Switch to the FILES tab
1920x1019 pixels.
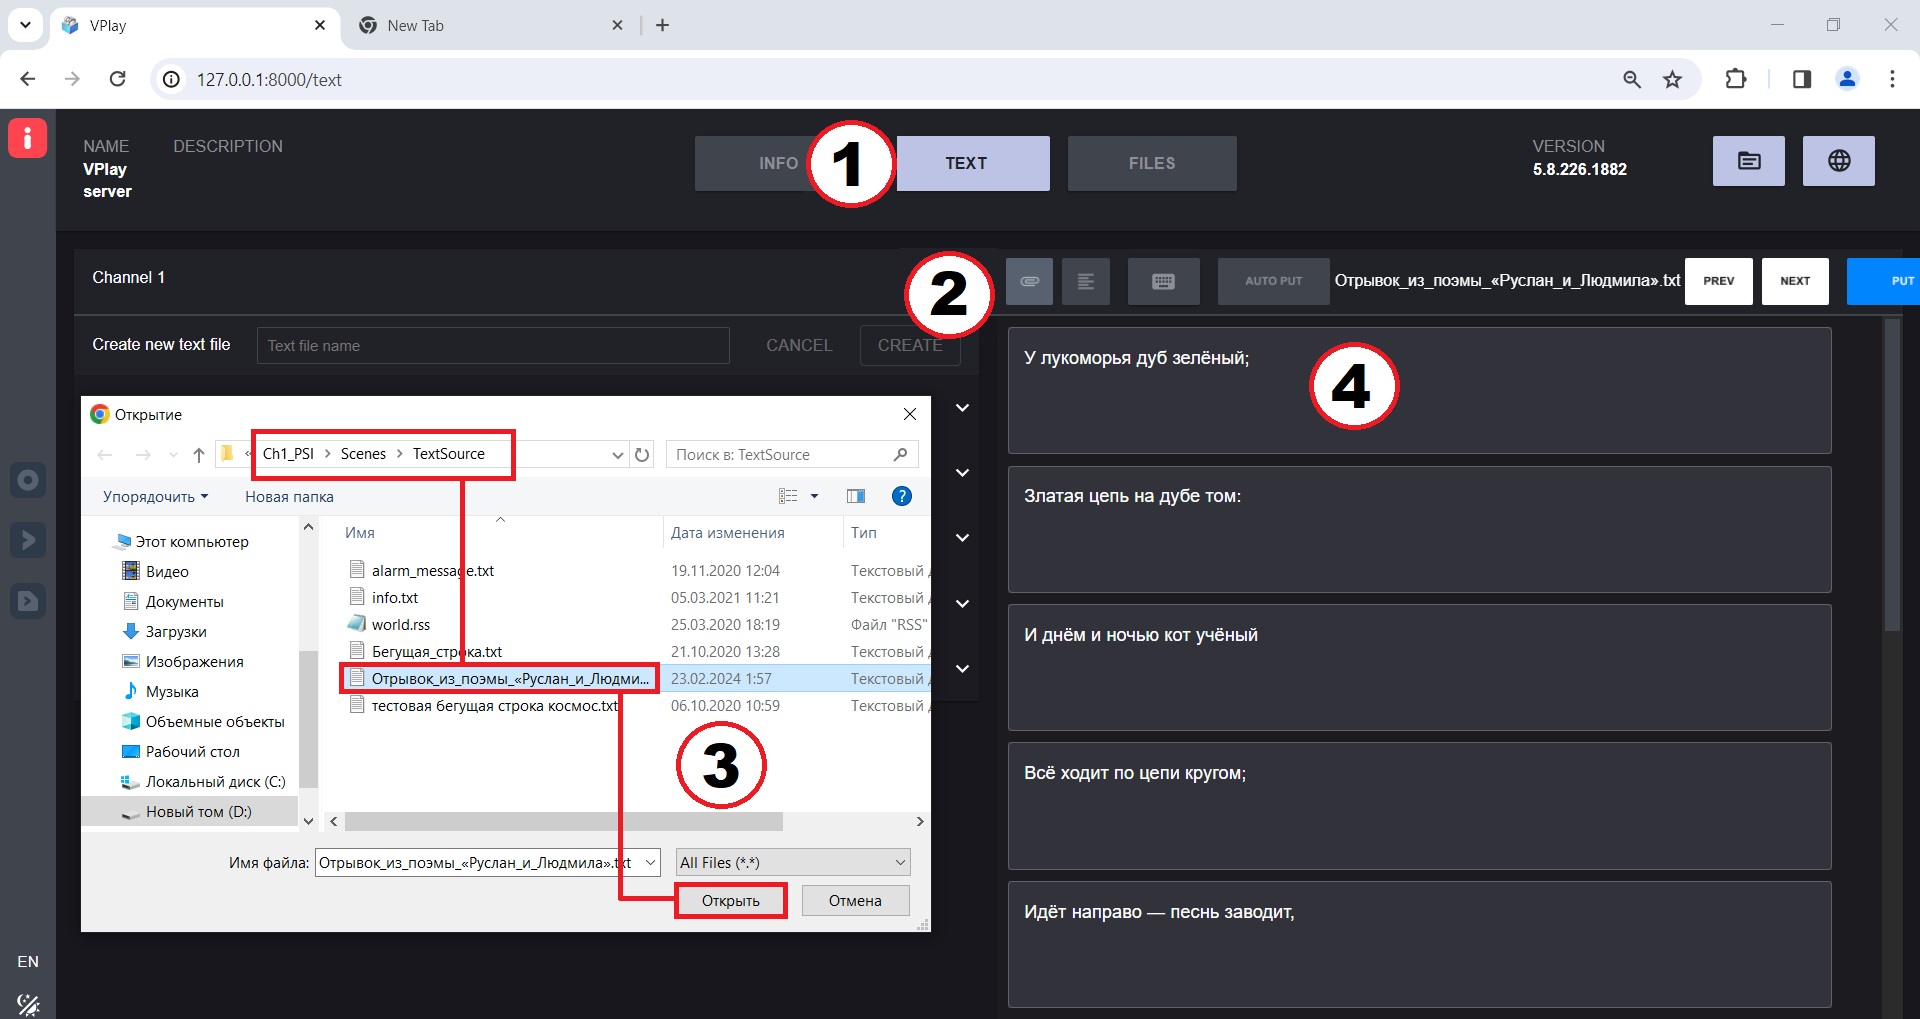1152,163
